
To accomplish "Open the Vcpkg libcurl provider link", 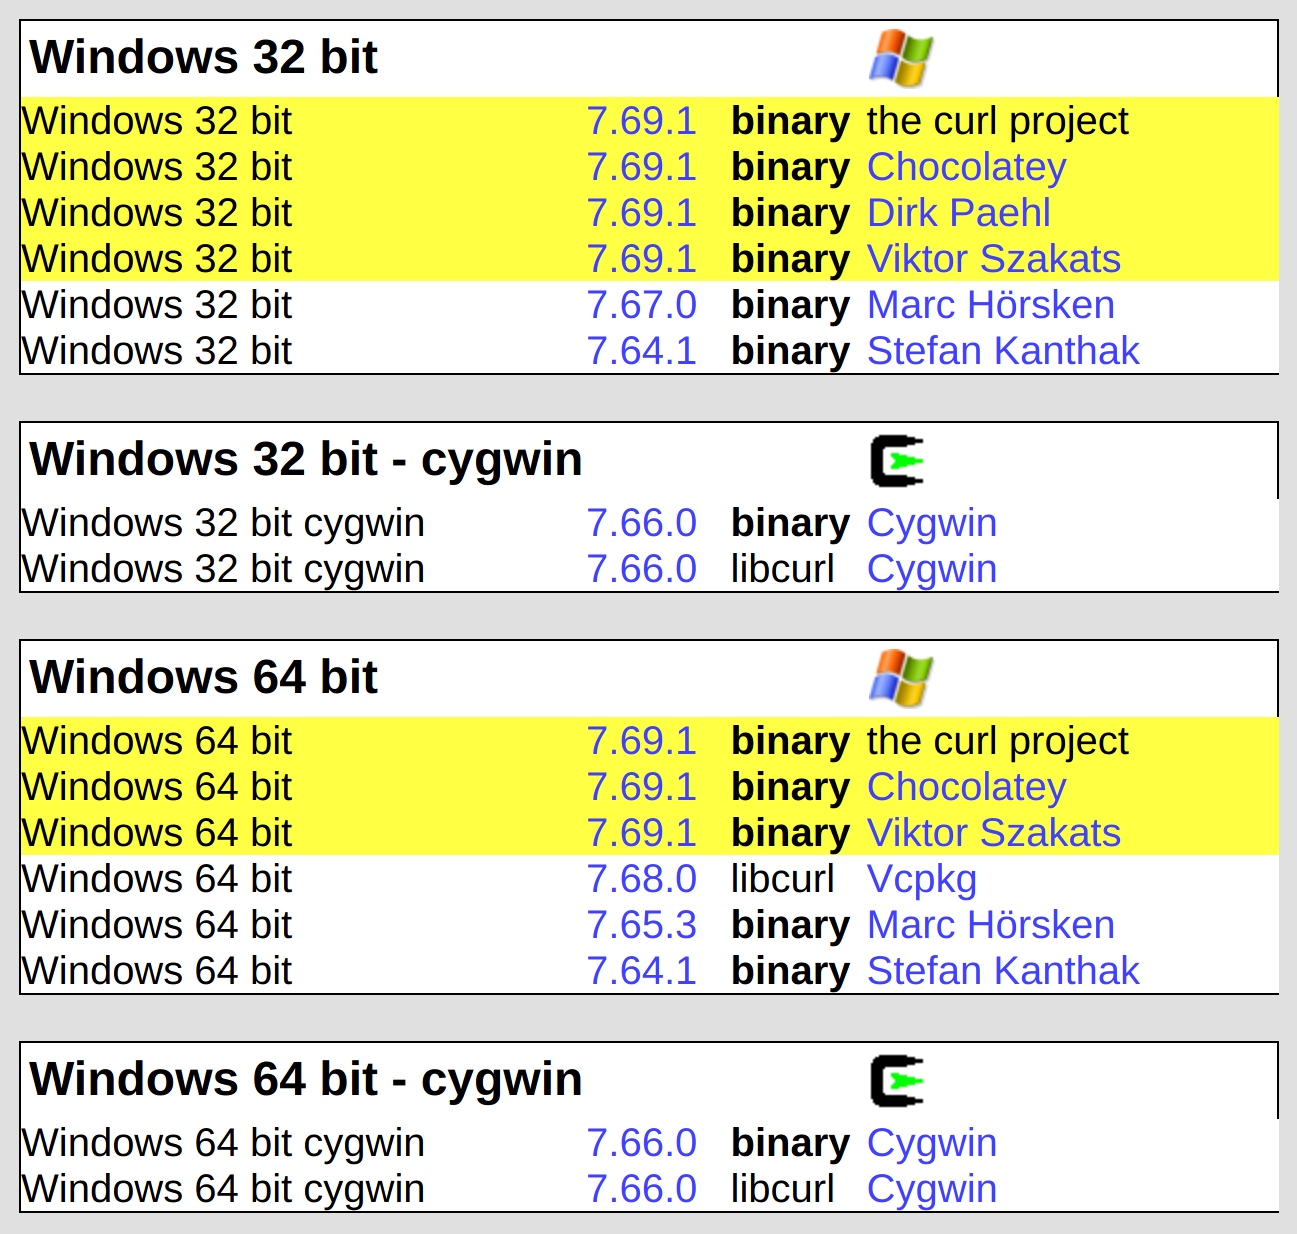I will (921, 879).
